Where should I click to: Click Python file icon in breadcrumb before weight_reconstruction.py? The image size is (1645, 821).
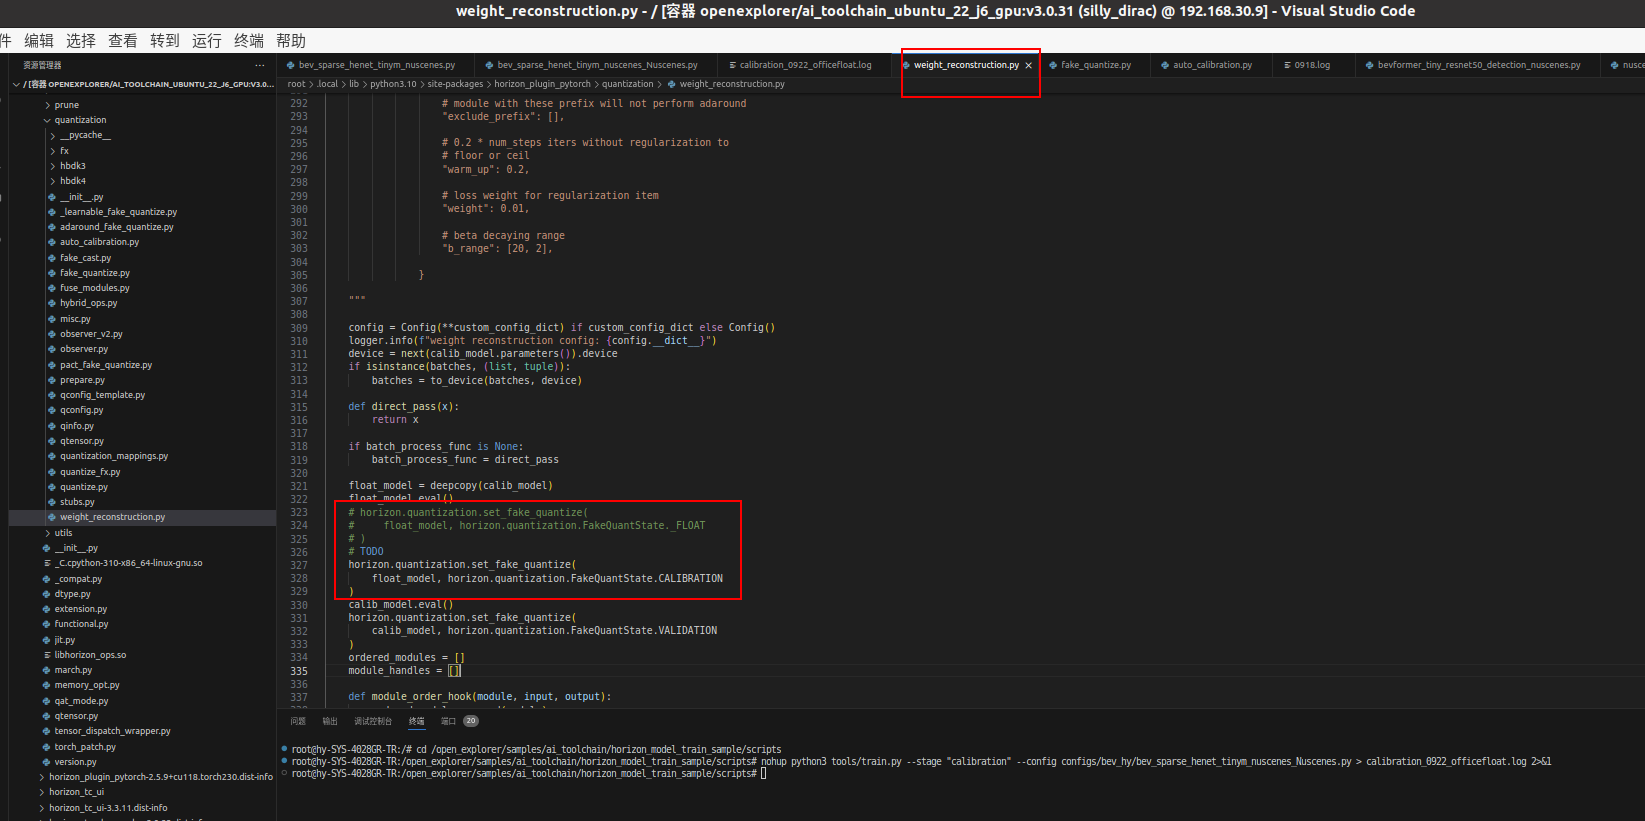[672, 84]
